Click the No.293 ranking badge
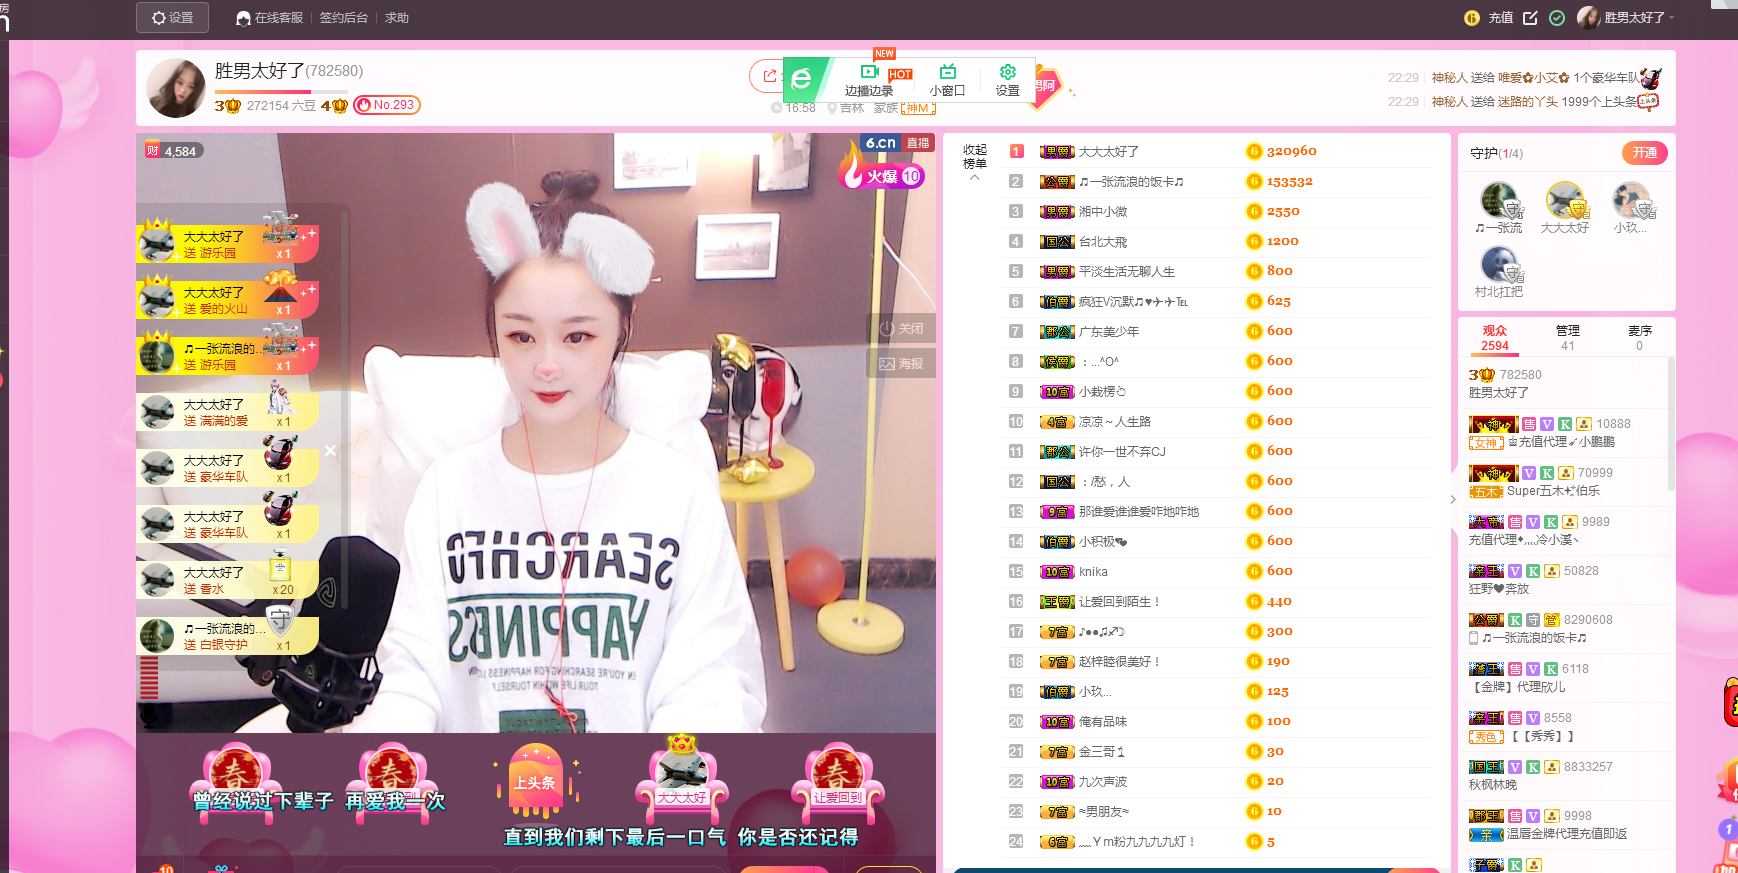Screen dimensions: 1738x873 387,105
